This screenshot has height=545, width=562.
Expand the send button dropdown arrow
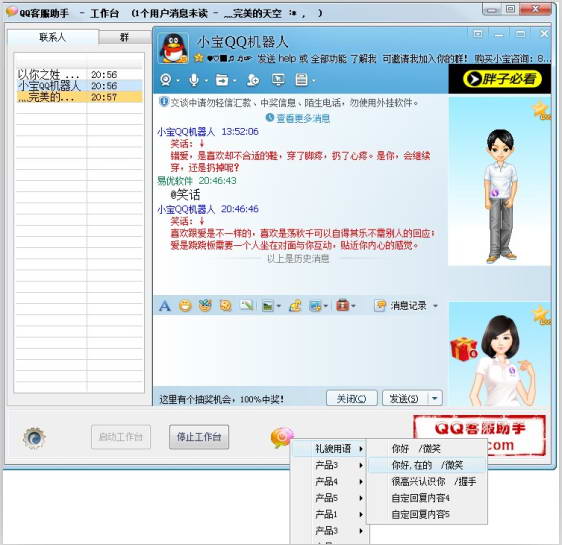tap(435, 398)
